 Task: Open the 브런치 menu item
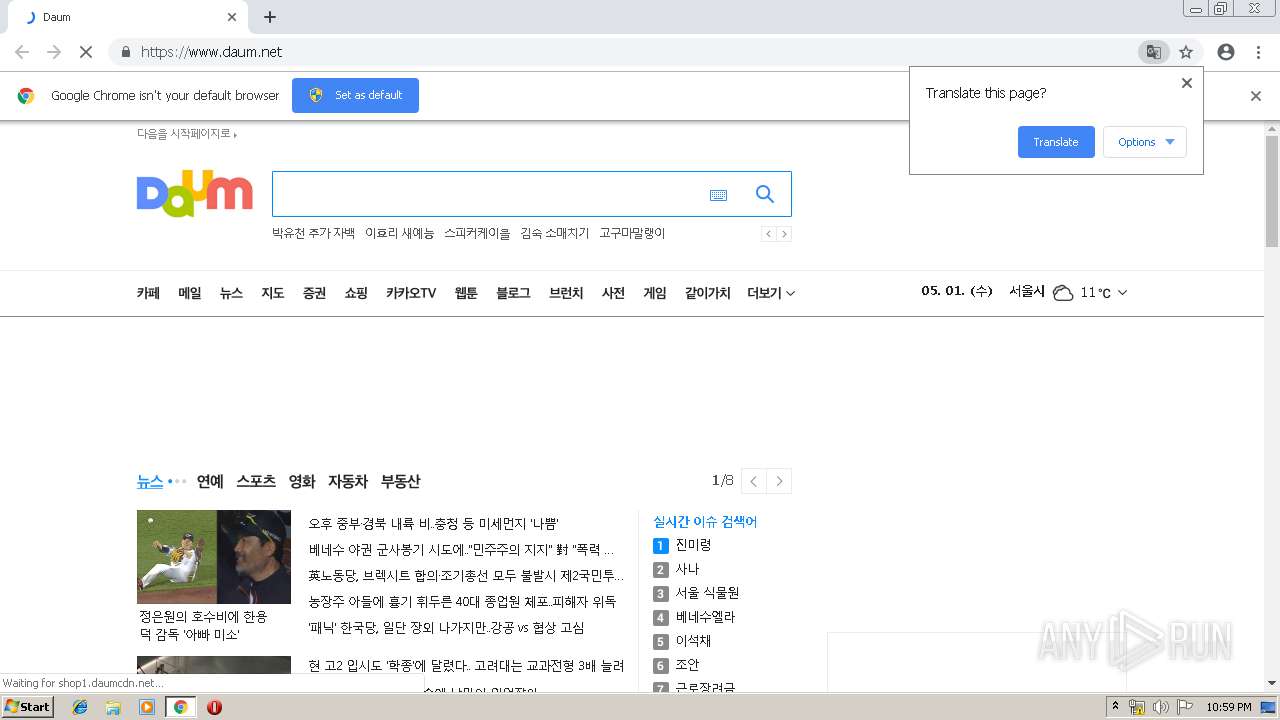click(566, 293)
